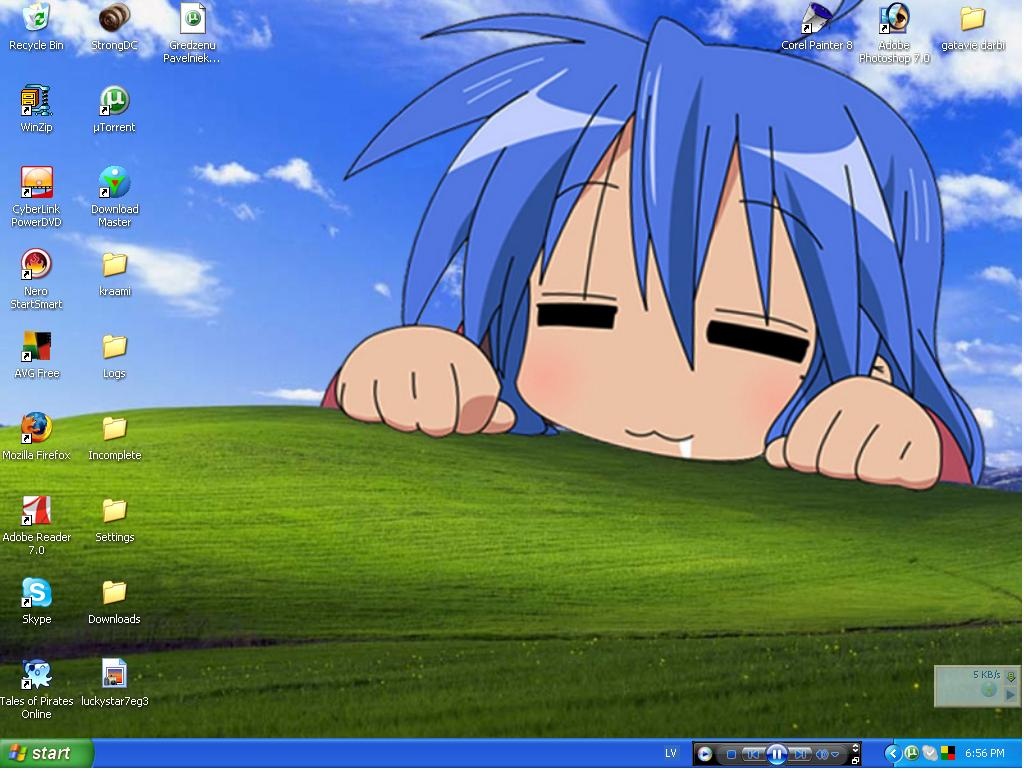
Task: Click the globe icon in floating widget
Action: point(989,690)
